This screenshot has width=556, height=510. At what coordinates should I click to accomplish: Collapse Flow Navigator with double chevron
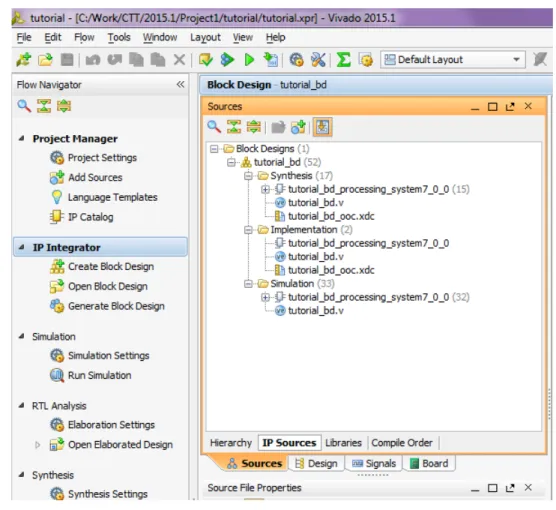pyautogui.click(x=180, y=84)
